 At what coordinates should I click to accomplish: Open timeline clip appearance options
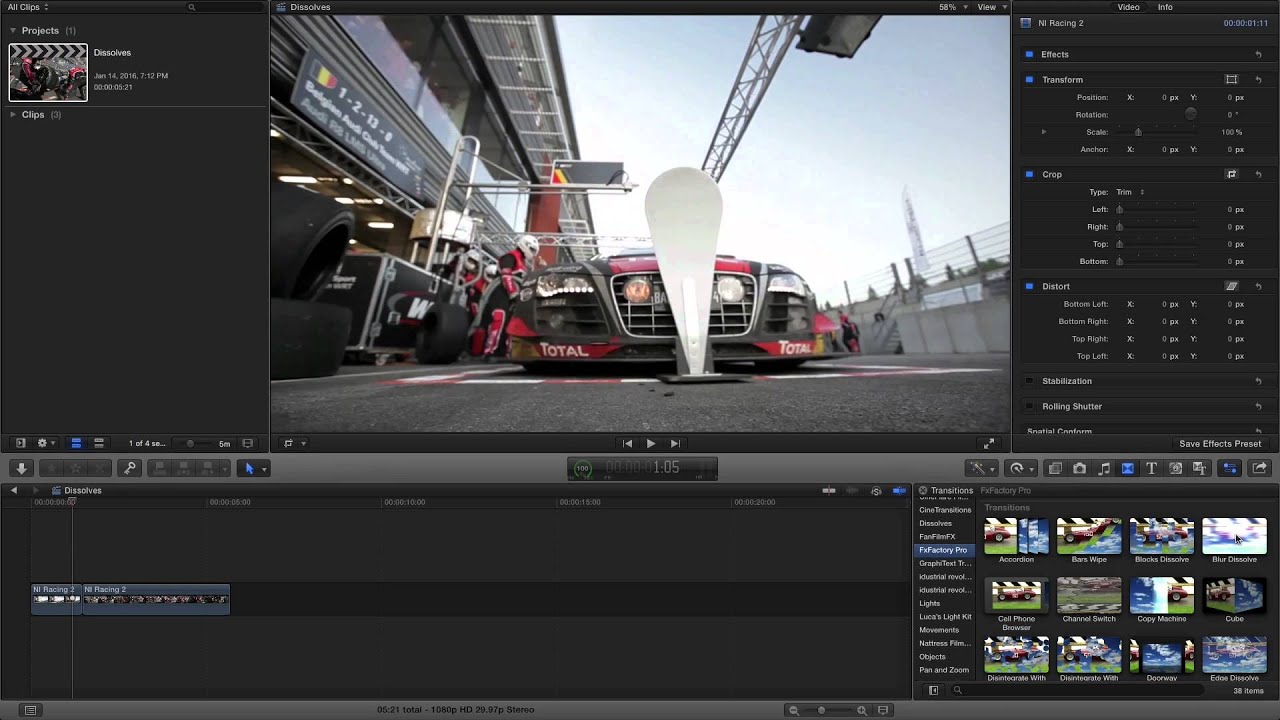[x=883, y=710]
